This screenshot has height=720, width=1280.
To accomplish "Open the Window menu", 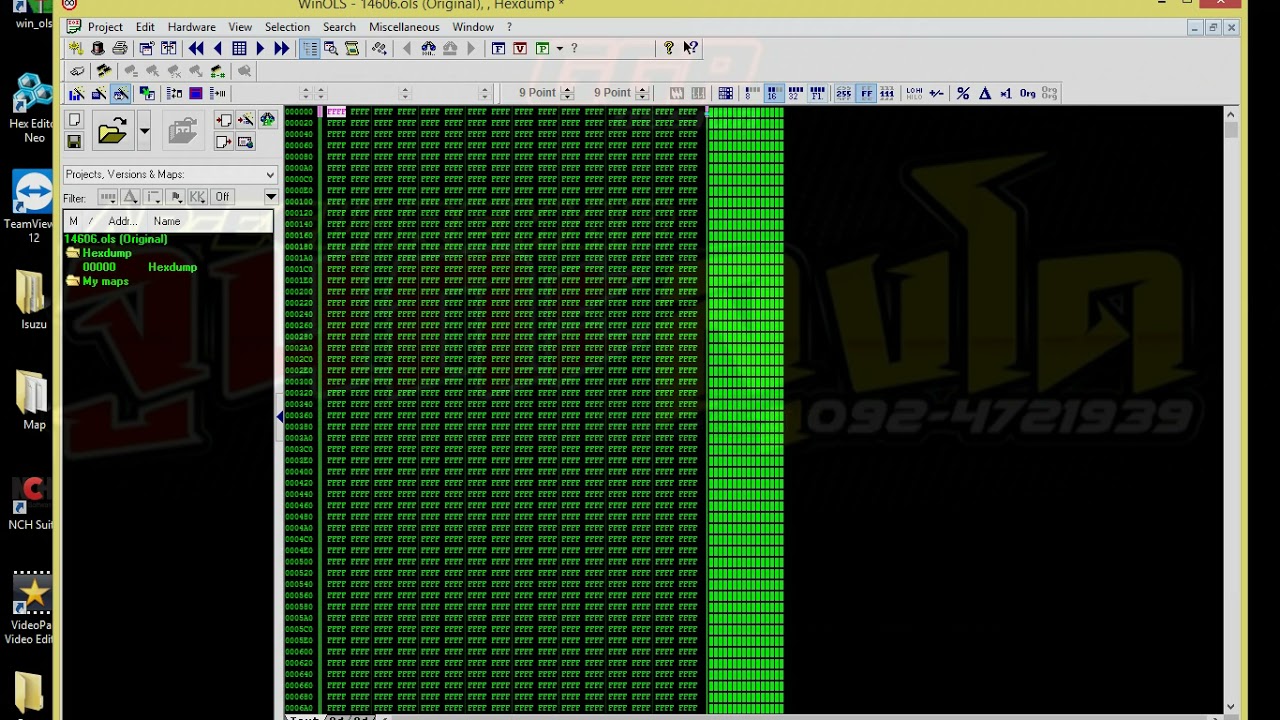I will pyautogui.click(x=473, y=27).
